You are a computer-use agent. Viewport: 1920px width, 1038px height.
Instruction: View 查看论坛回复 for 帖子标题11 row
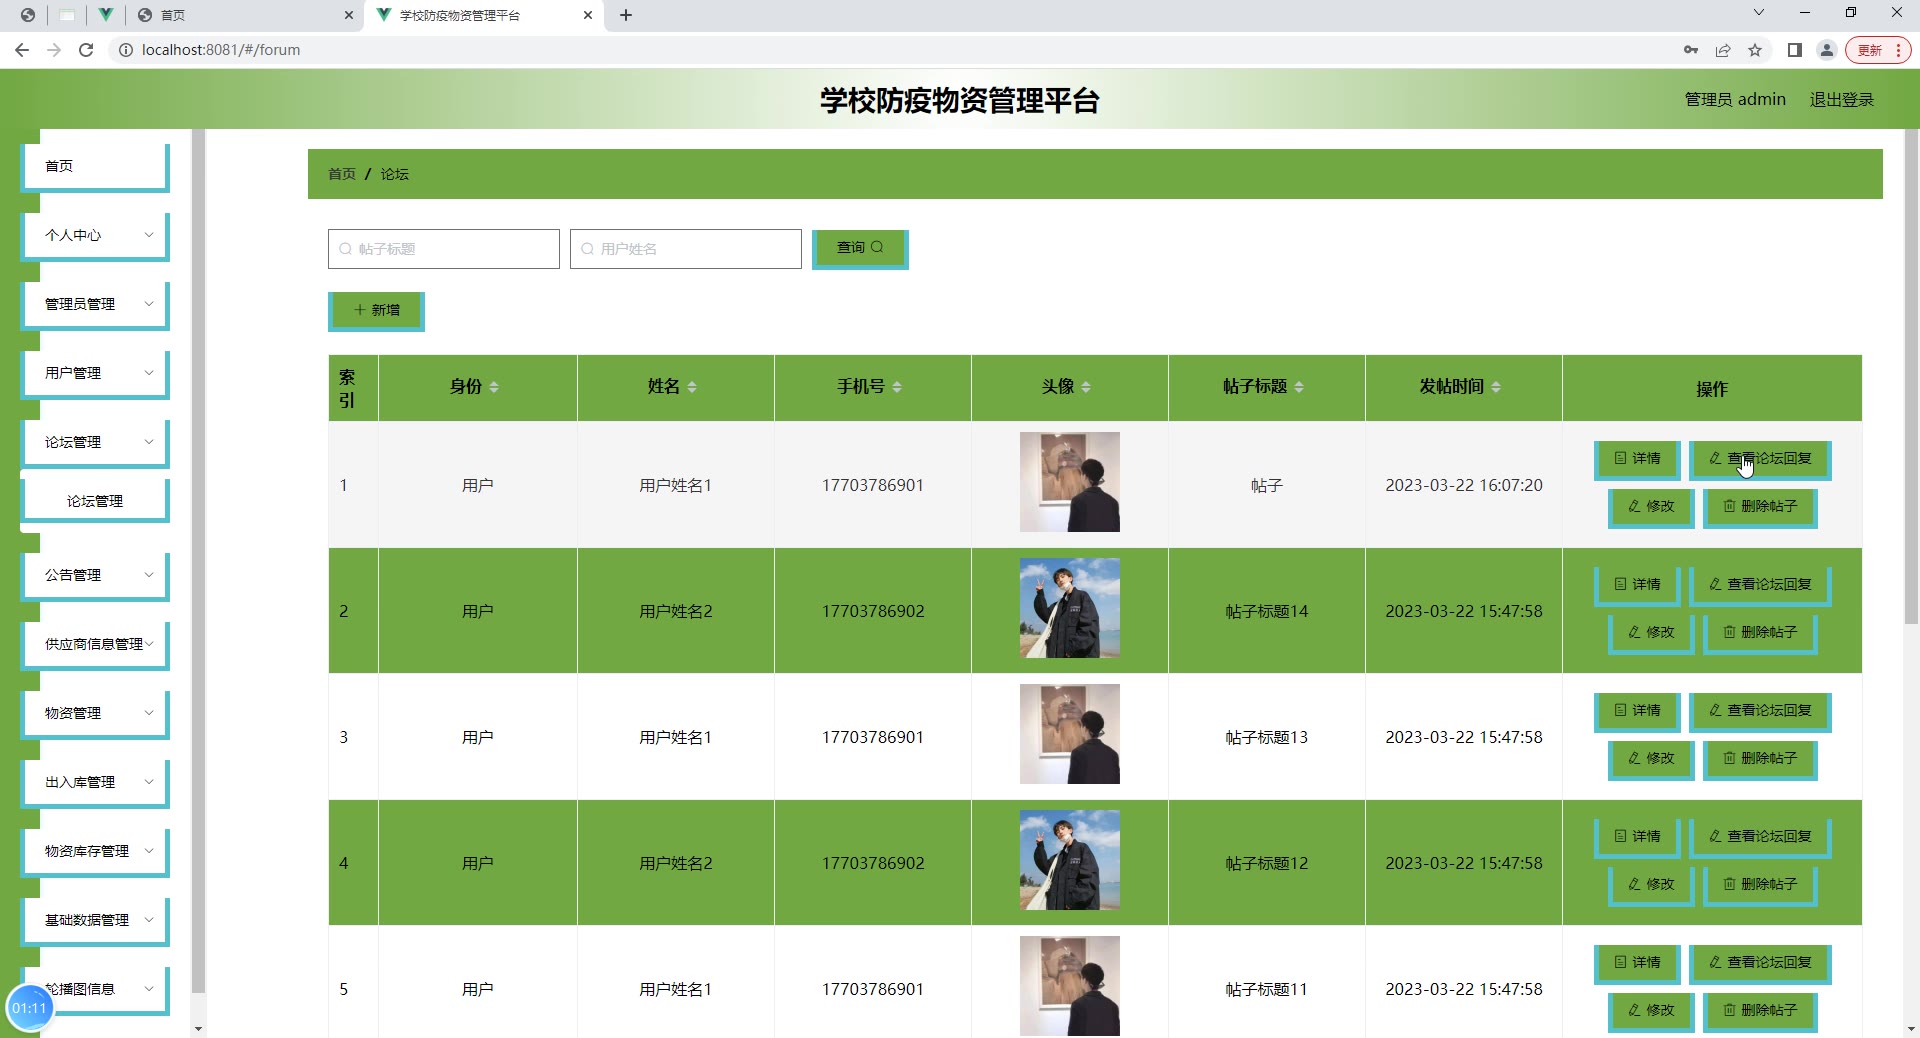1760,963
